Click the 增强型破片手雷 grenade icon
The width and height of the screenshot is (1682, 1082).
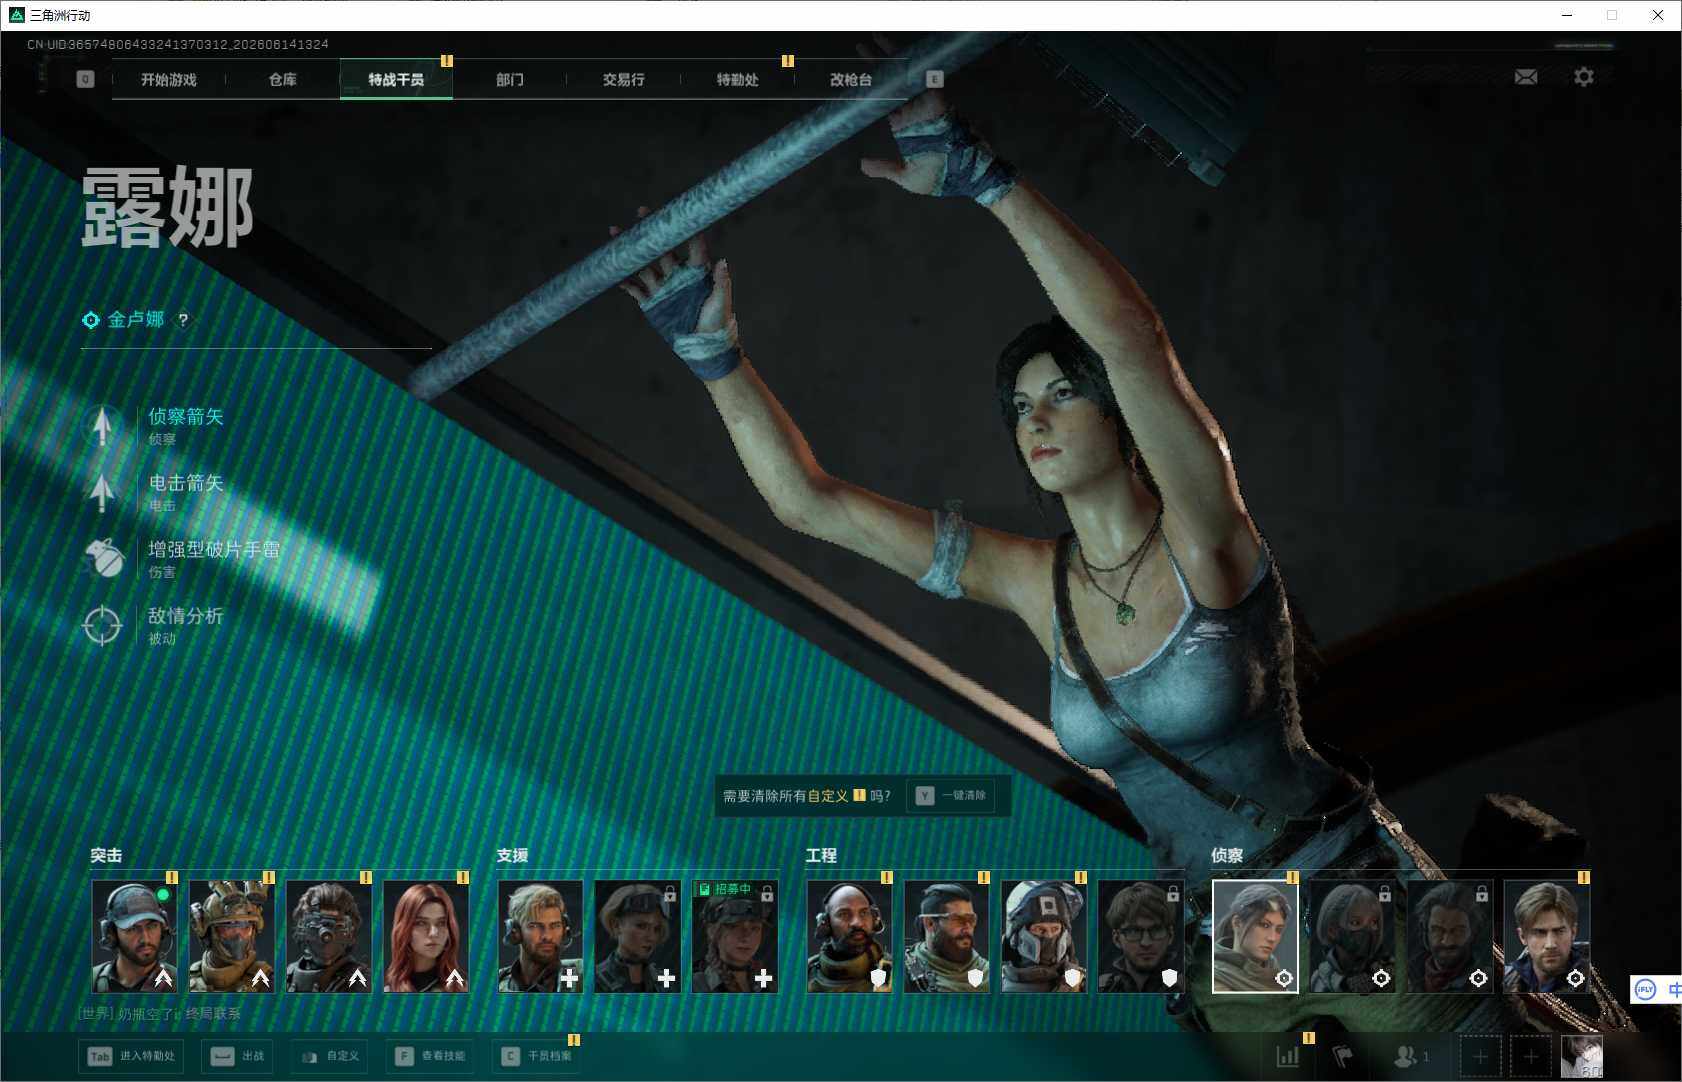point(102,559)
